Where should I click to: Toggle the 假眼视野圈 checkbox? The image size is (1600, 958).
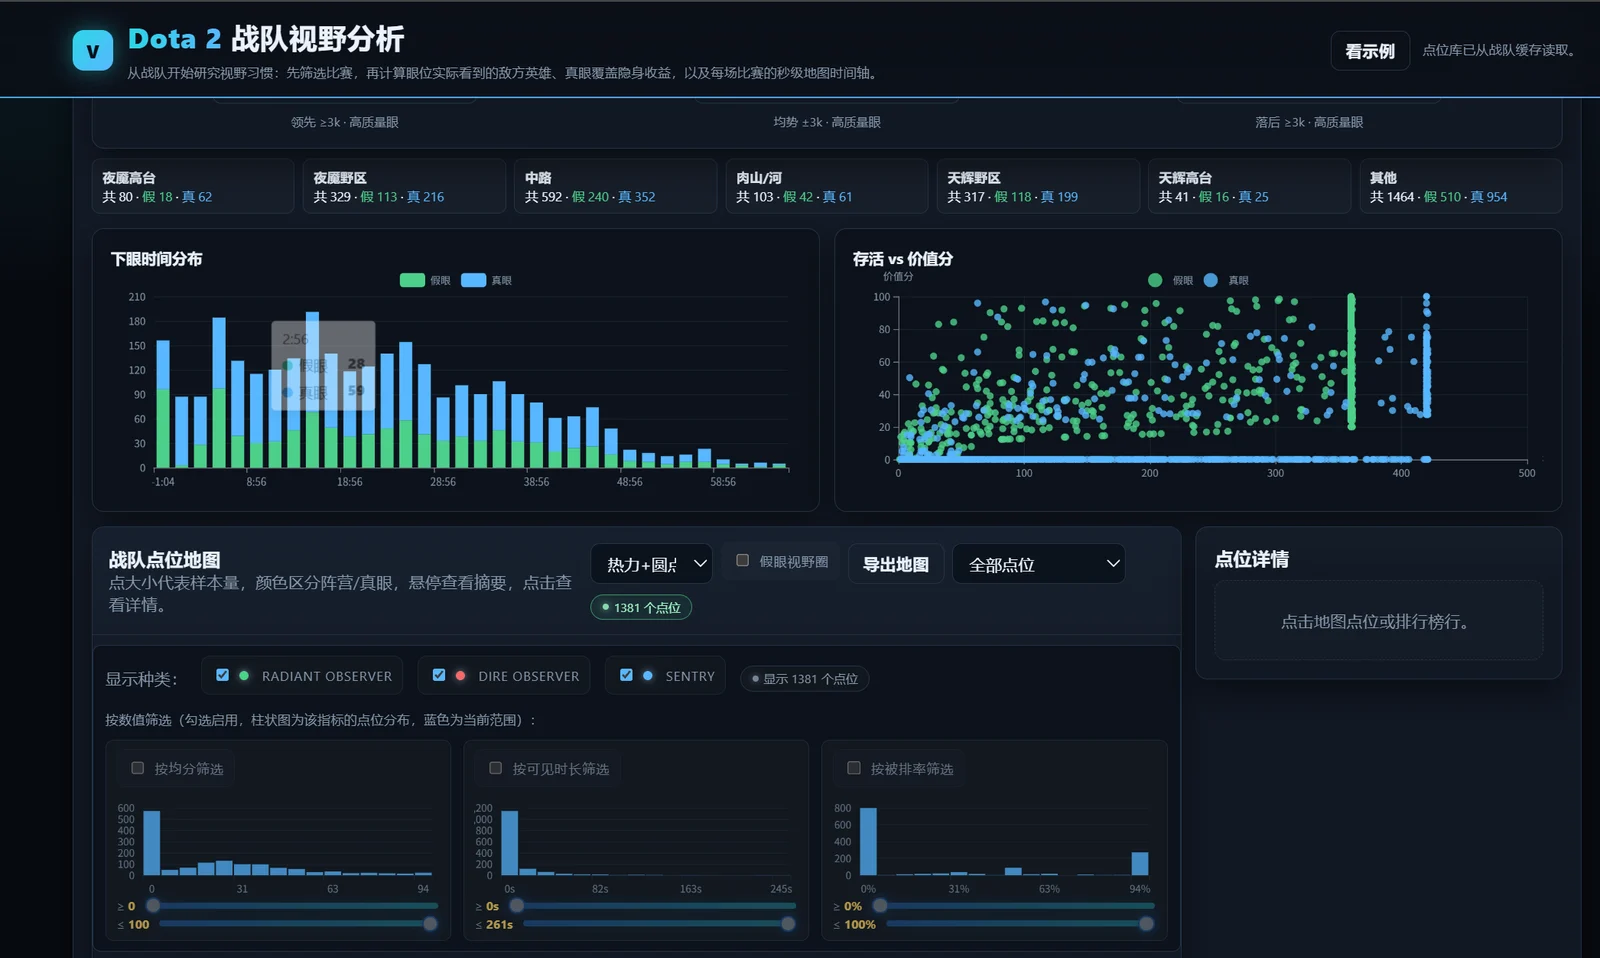pyautogui.click(x=742, y=561)
